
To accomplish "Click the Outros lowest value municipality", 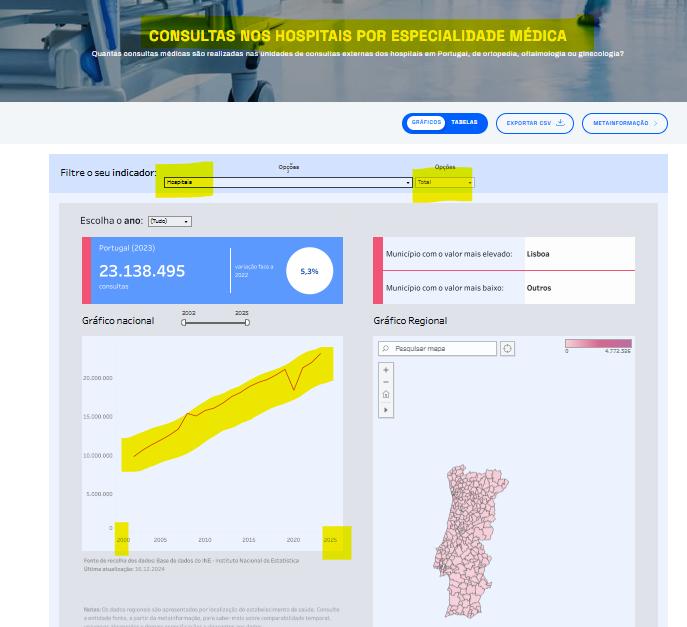I will [x=538, y=288].
